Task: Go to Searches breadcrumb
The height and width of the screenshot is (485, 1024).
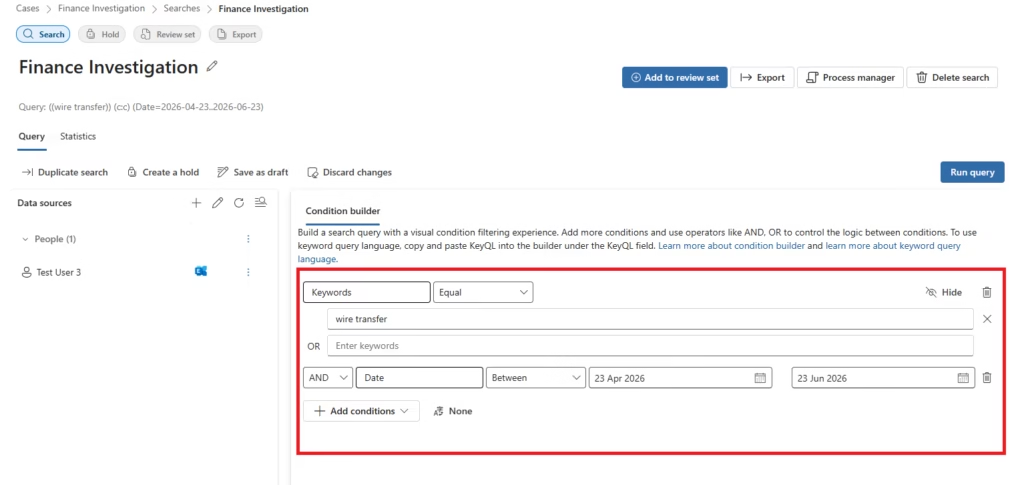Action: [182, 8]
